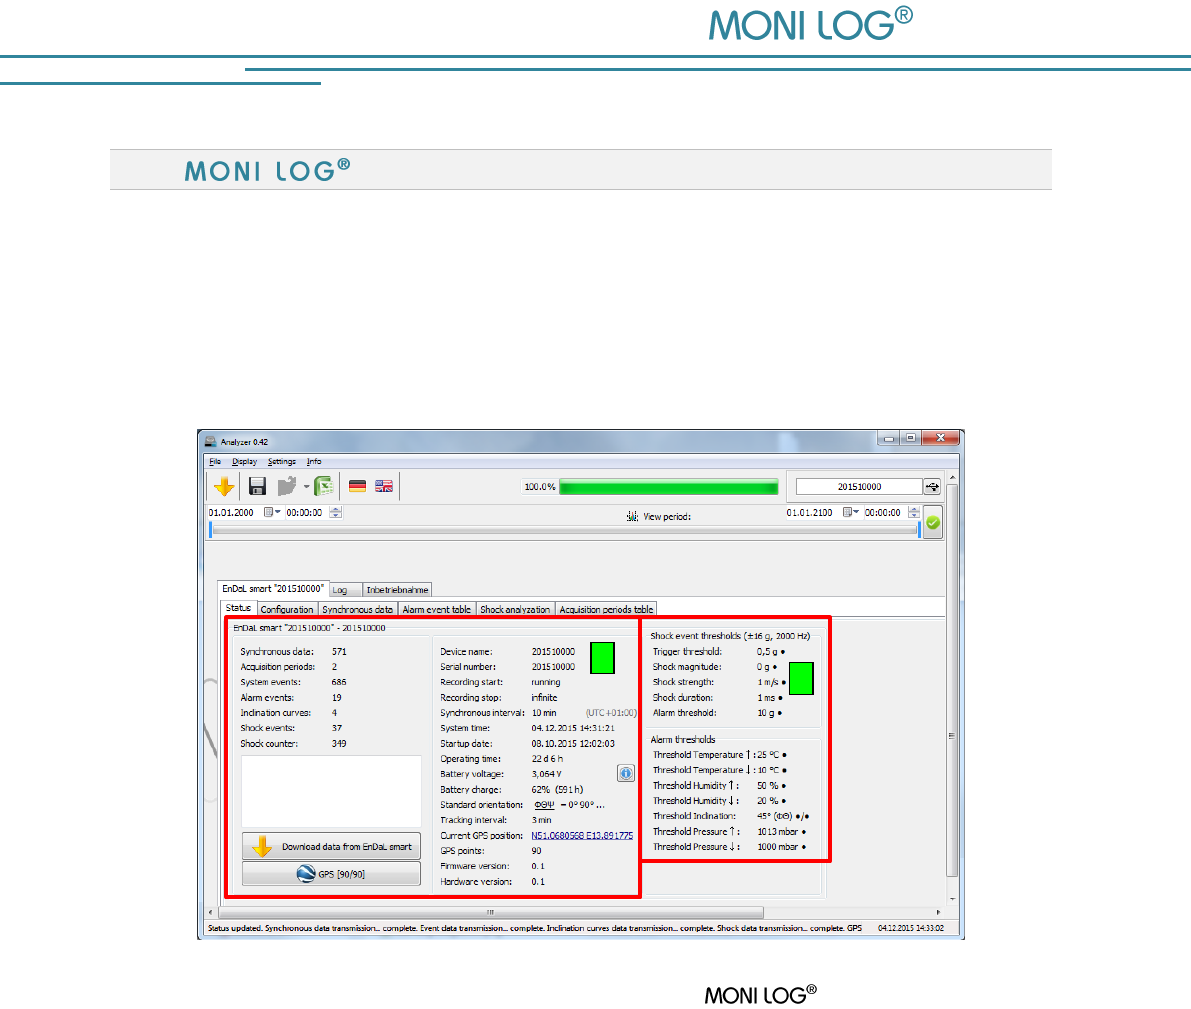Click the floppy disk save icon
Viewport: 1191px width, 1009px height.
tap(257, 486)
